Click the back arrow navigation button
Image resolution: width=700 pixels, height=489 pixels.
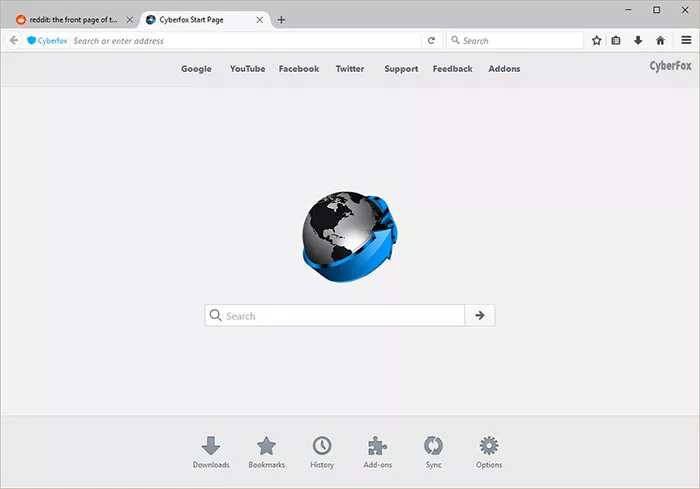(x=14, y=41)
